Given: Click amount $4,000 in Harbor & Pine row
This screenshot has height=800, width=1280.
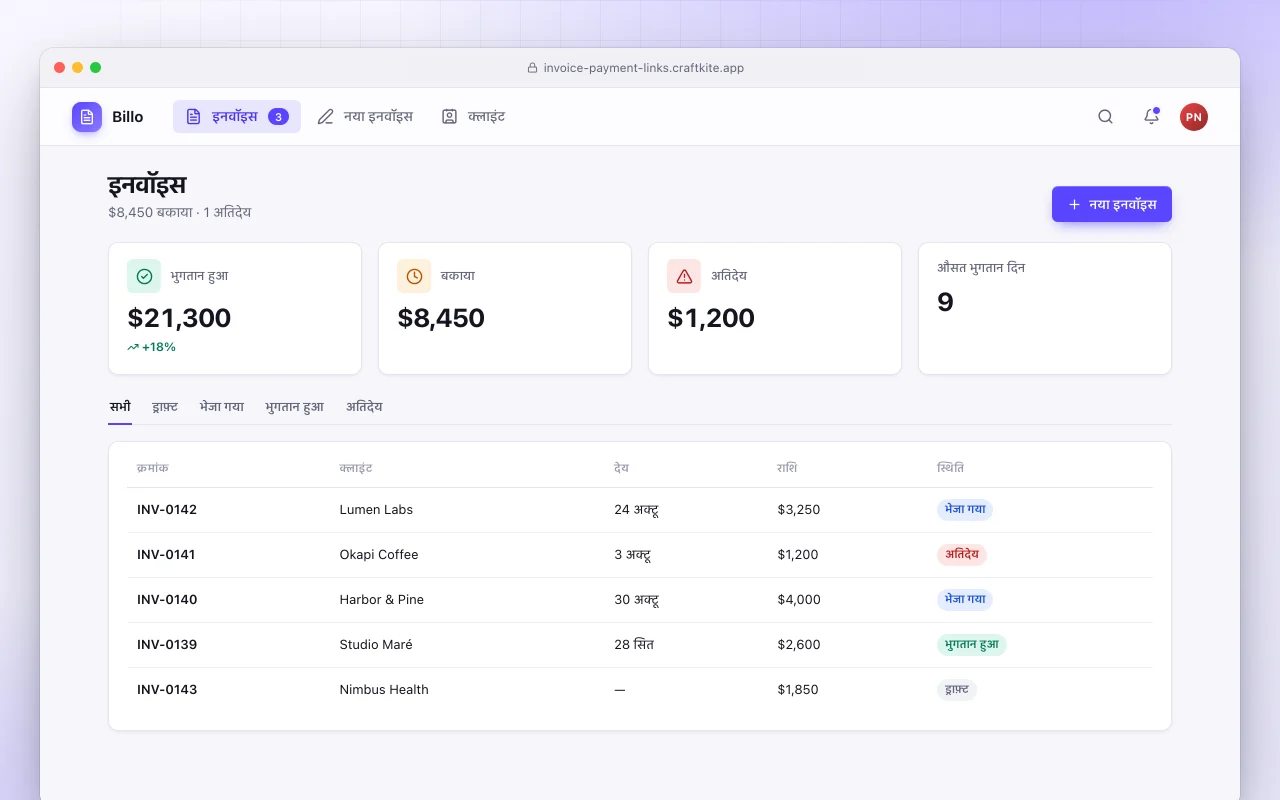Looking at the screenshot, I should click(x=799, y=600).
